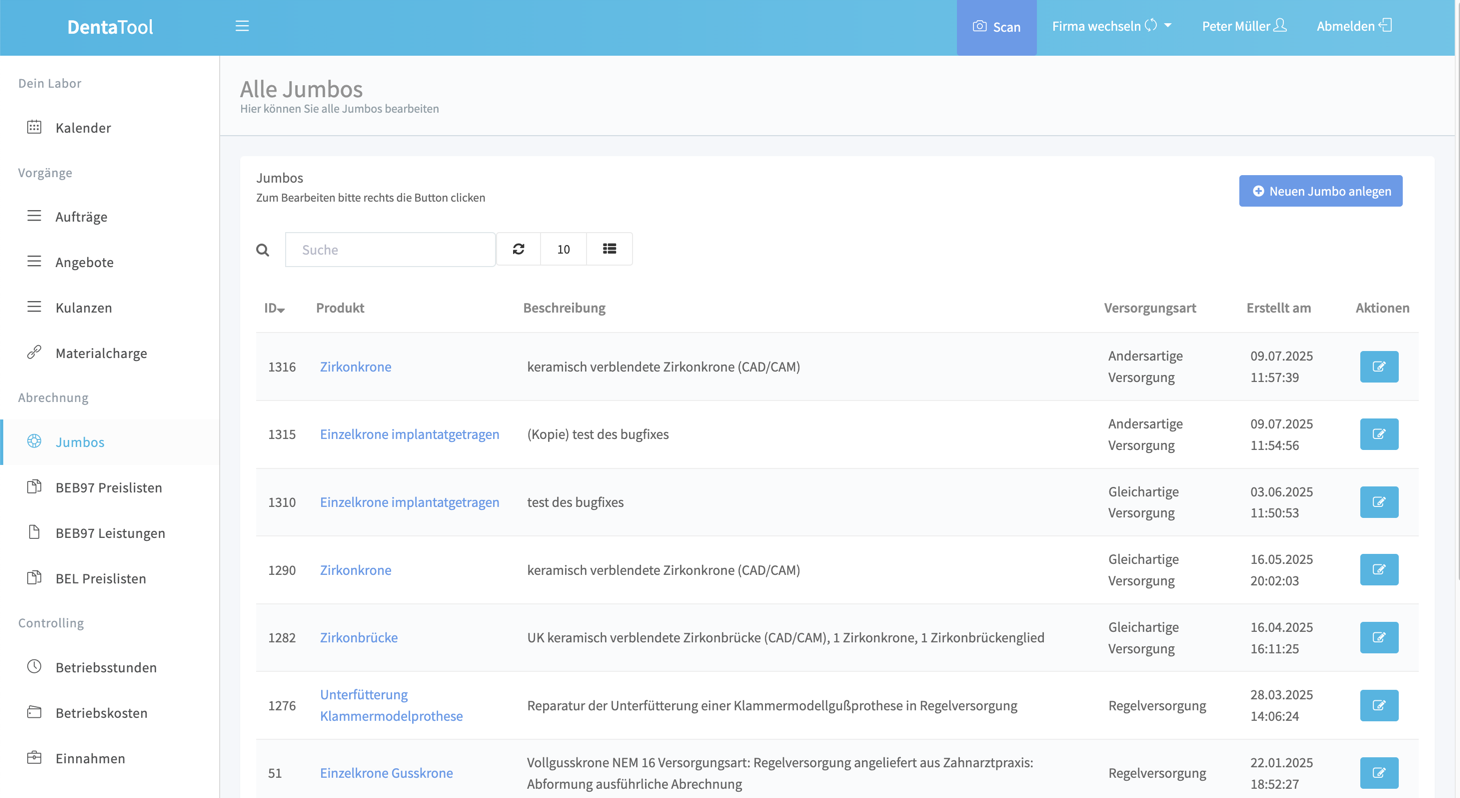Viewport: 1460px width, 798px height.
Task: Click edit icon for Jumbo 1310
Action: click(x=1378, y=502)
